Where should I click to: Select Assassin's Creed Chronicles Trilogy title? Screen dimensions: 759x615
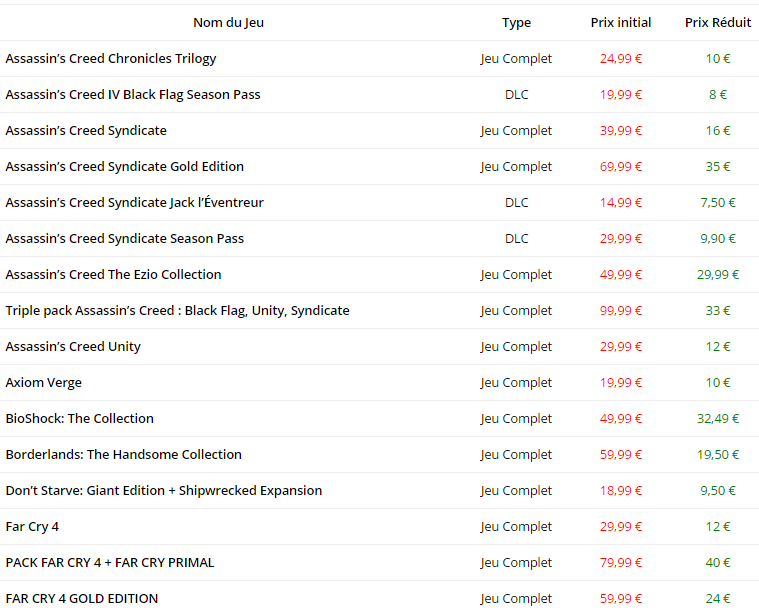[111, 58]
